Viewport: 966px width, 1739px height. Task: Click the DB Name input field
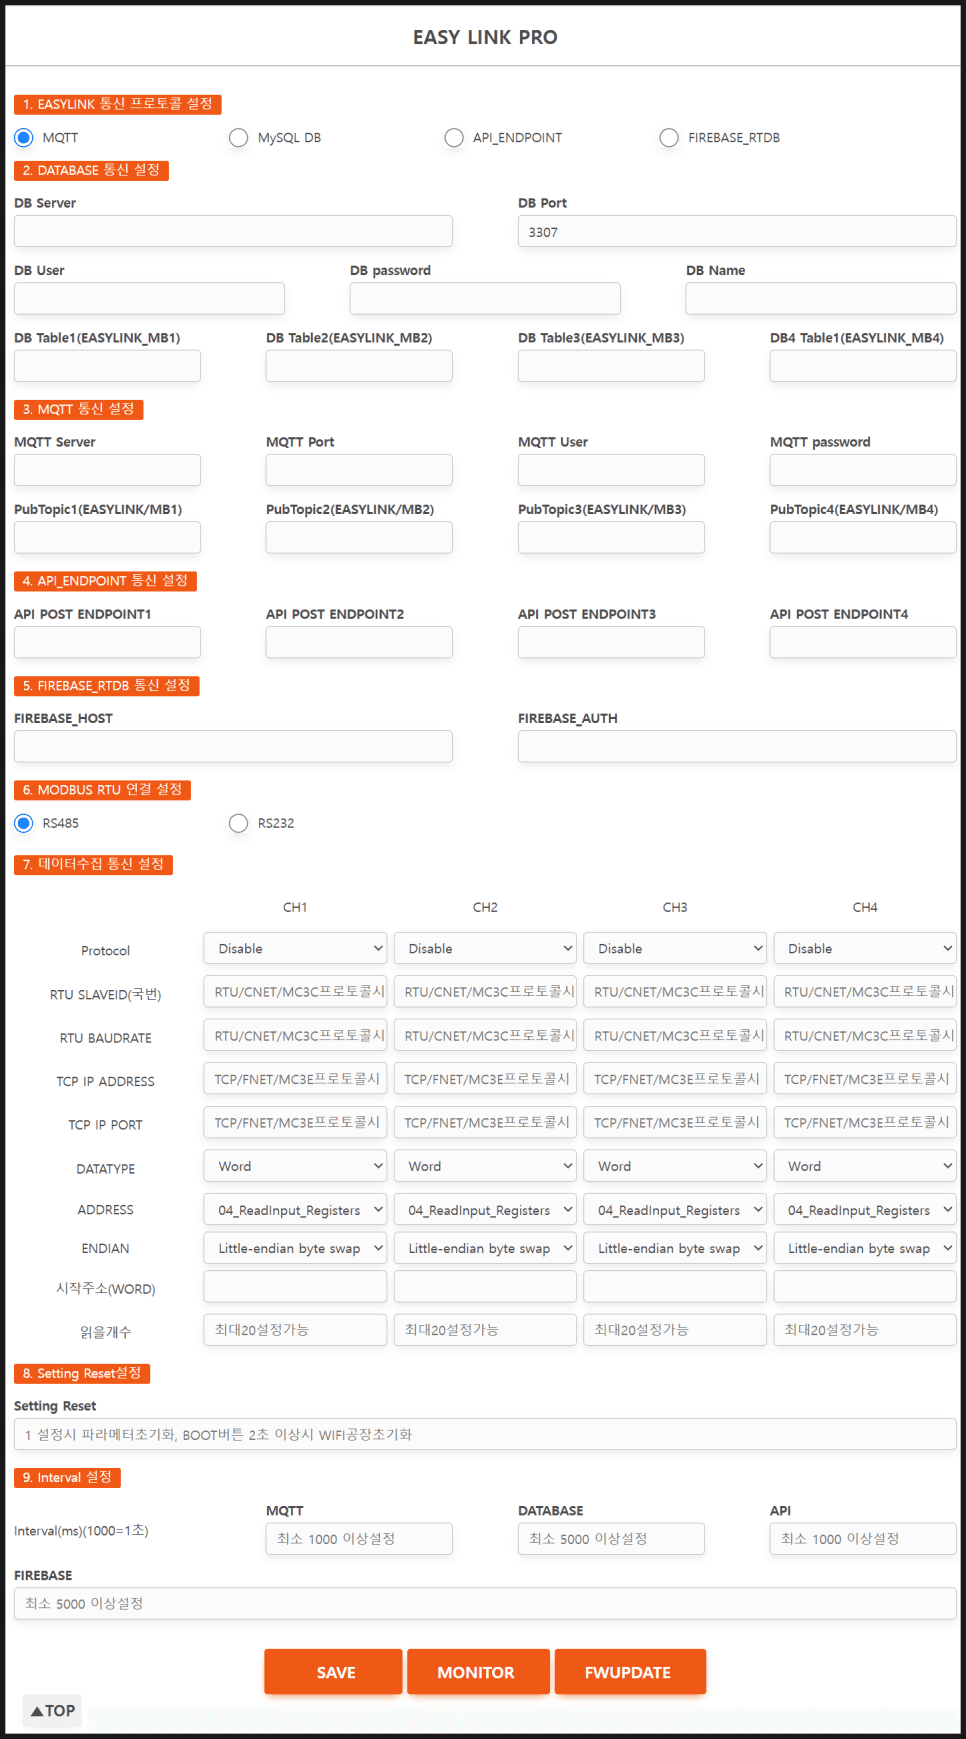[821, 298]
